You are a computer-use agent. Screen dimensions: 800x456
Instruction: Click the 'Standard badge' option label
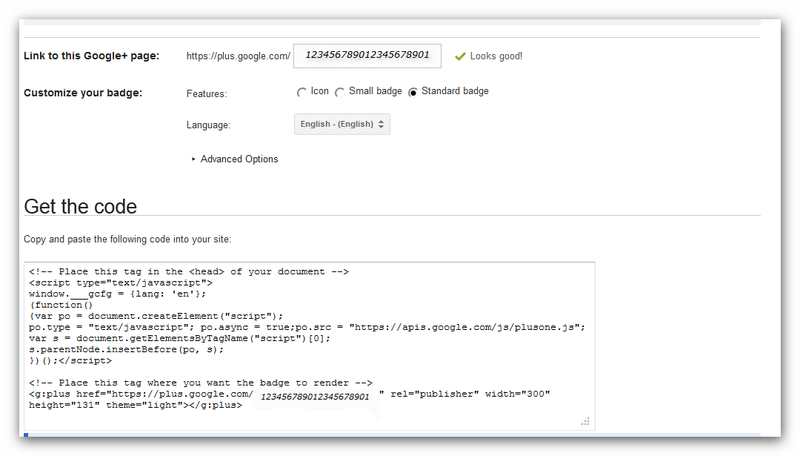coord(455,91)
